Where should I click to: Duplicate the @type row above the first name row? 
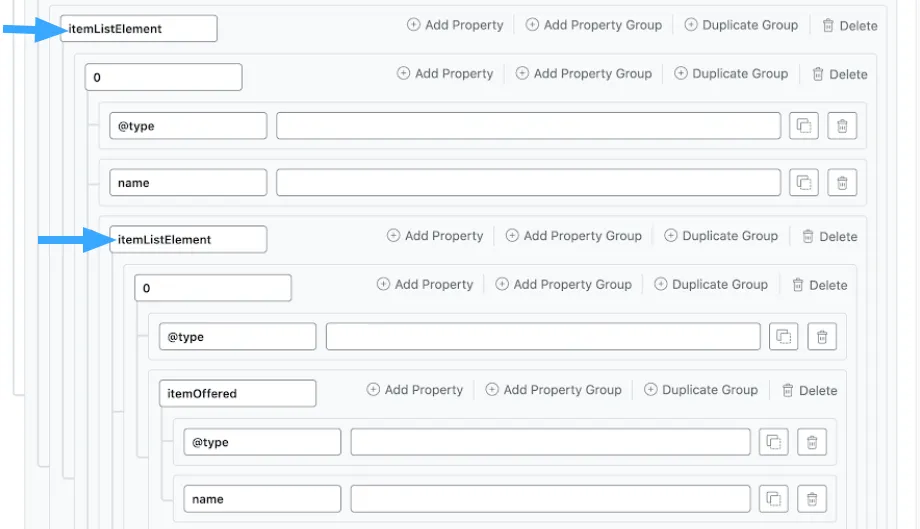click(803, 126)
